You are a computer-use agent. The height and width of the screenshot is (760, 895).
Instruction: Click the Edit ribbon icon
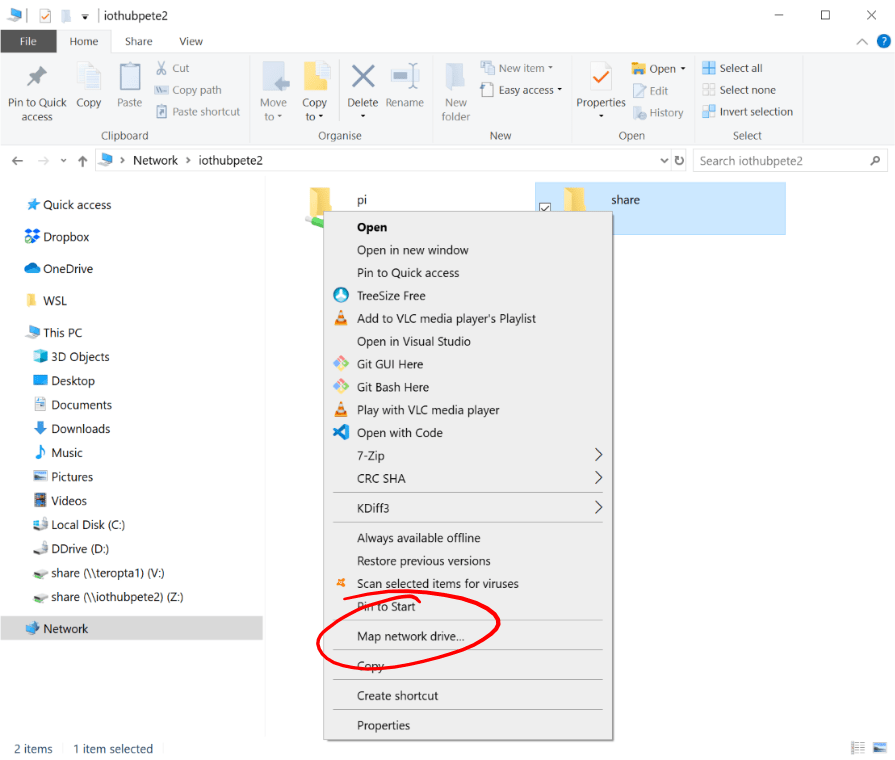pos(639,91)
